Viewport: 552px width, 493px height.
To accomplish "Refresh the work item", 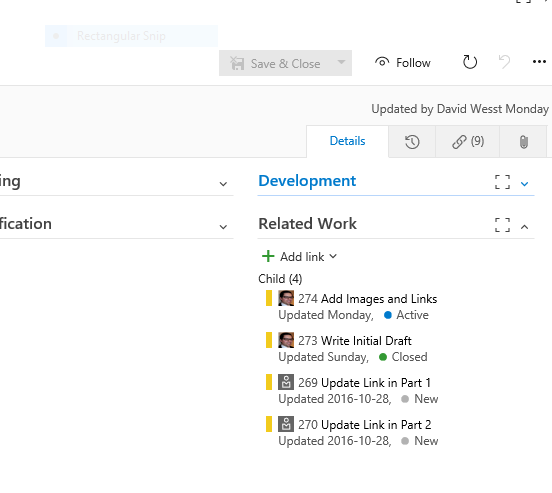I will (x=470, y=63).
